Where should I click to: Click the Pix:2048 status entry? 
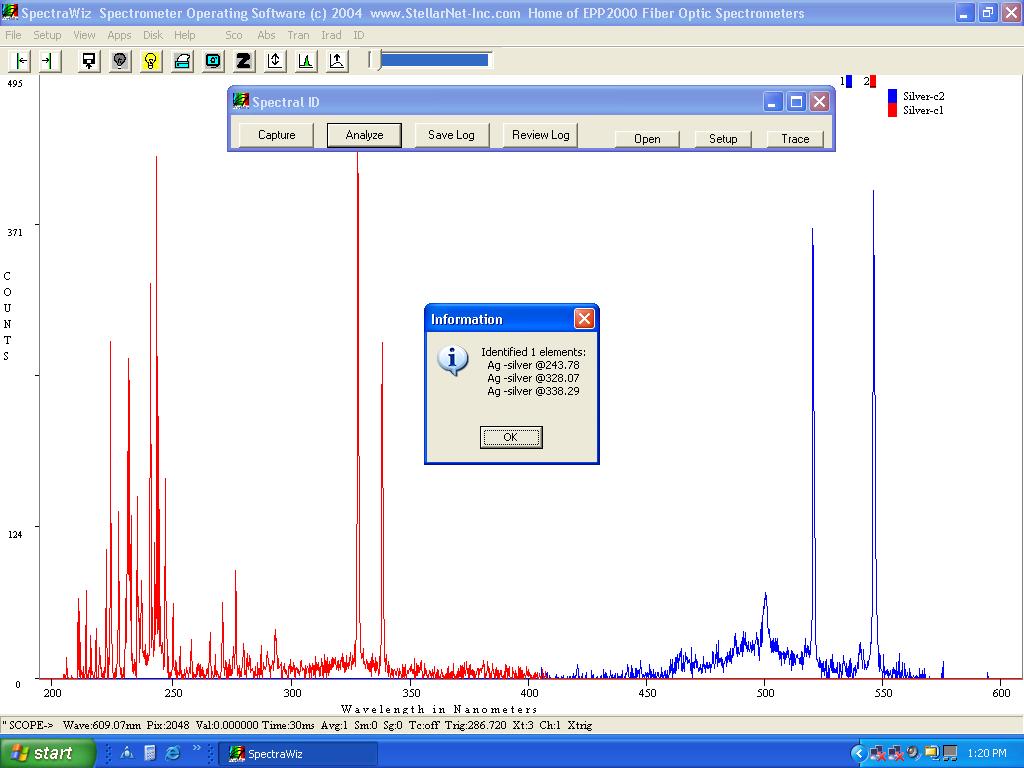pos(169,725)
